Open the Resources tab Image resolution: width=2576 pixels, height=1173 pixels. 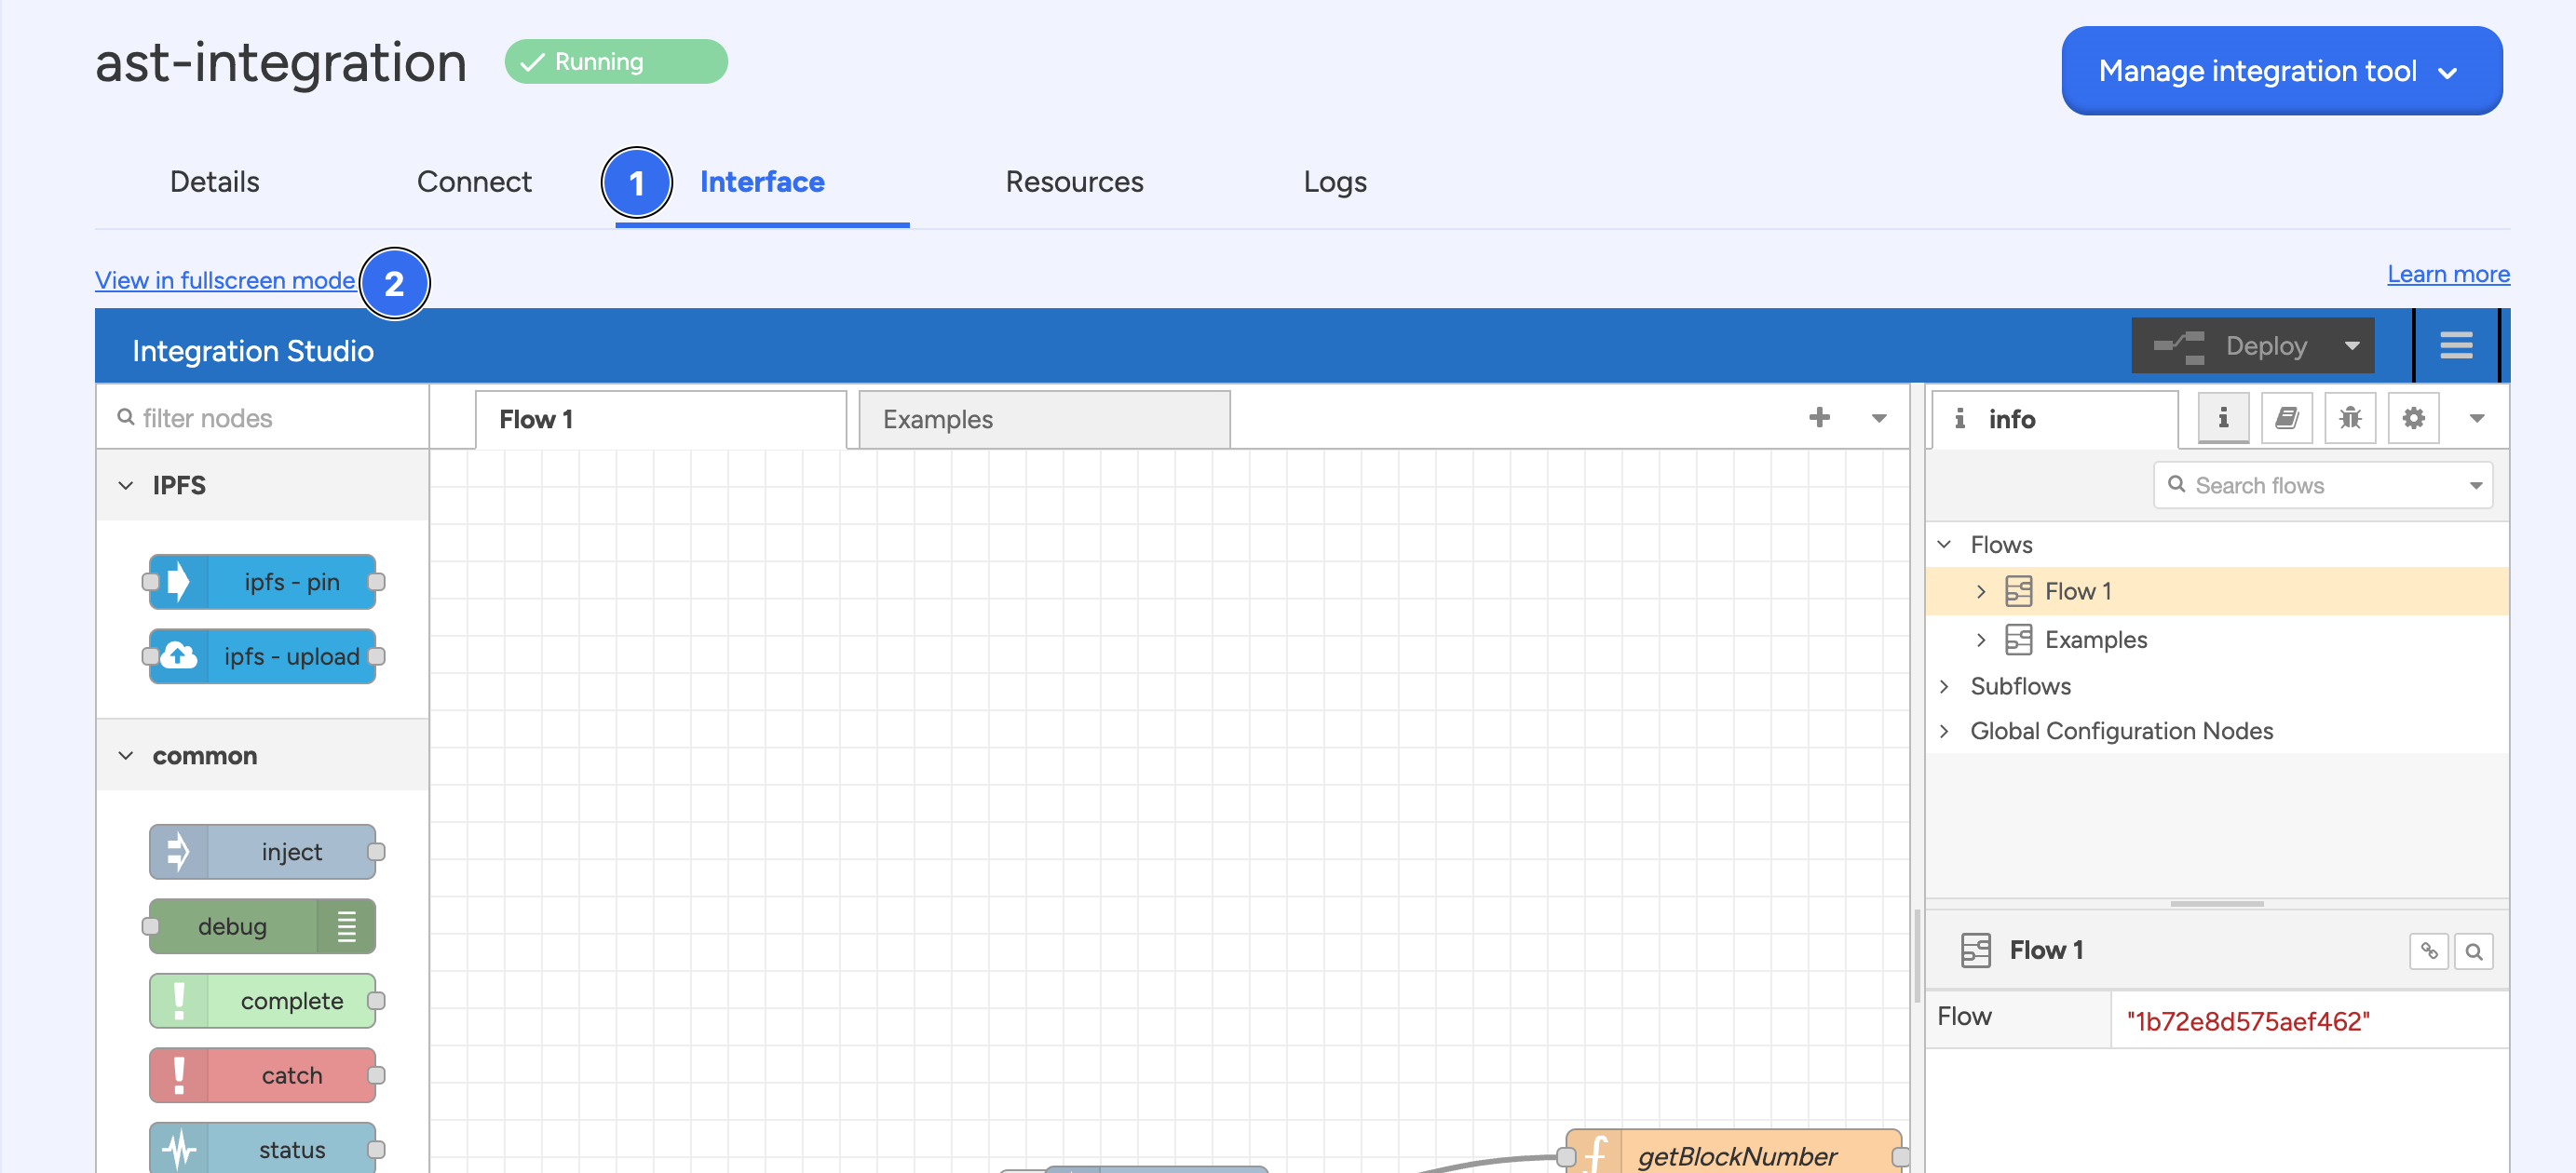1073,182
